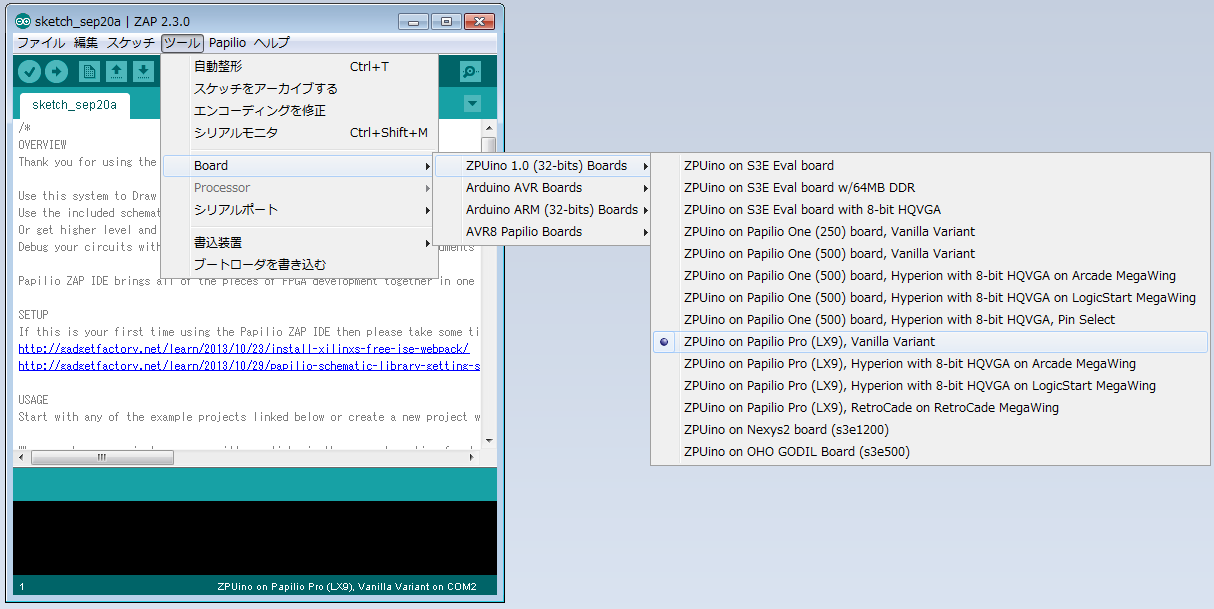Choose ブートローダを書き込む menu entry
Viewport: 1214px width, 609px height.
300,265
